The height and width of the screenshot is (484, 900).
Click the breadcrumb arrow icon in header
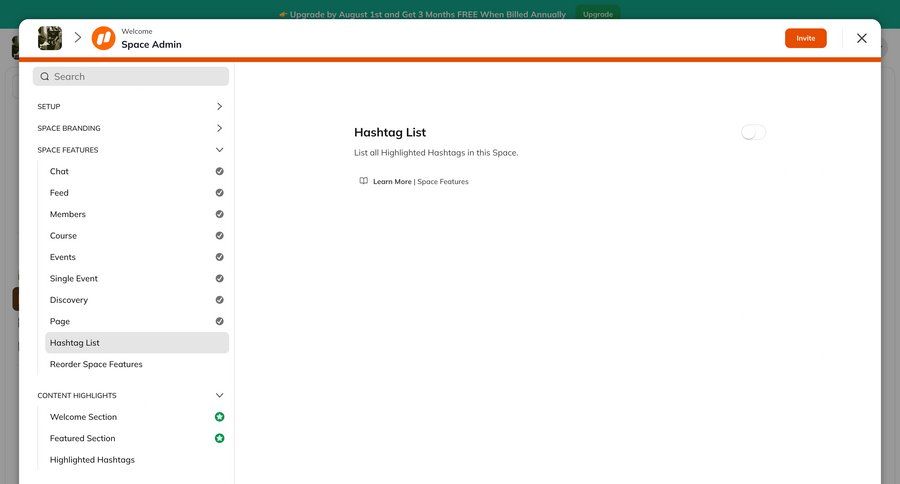77,38
